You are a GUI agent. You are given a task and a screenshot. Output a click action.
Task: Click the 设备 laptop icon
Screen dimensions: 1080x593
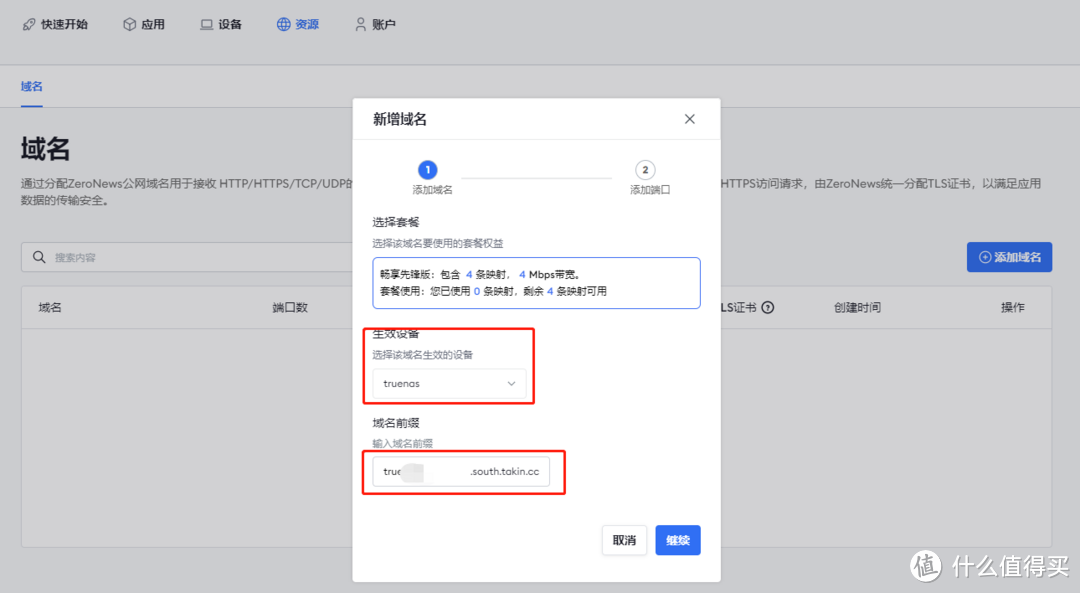206,23
